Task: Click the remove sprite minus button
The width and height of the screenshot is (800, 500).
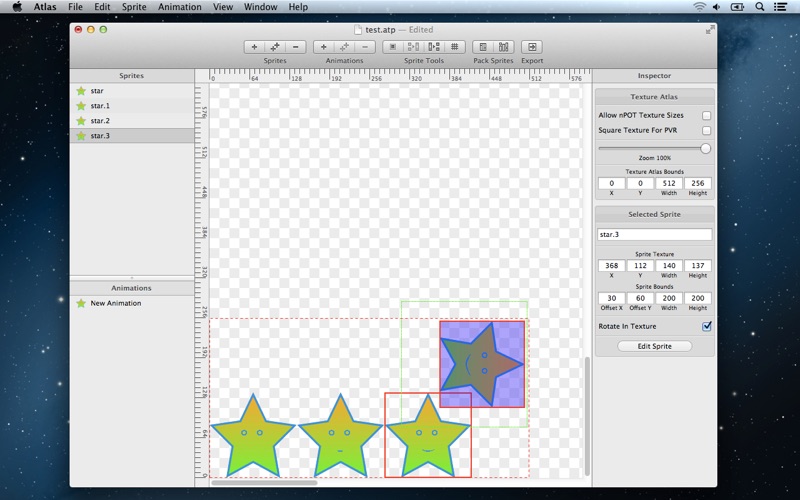Action: (296, 47)
